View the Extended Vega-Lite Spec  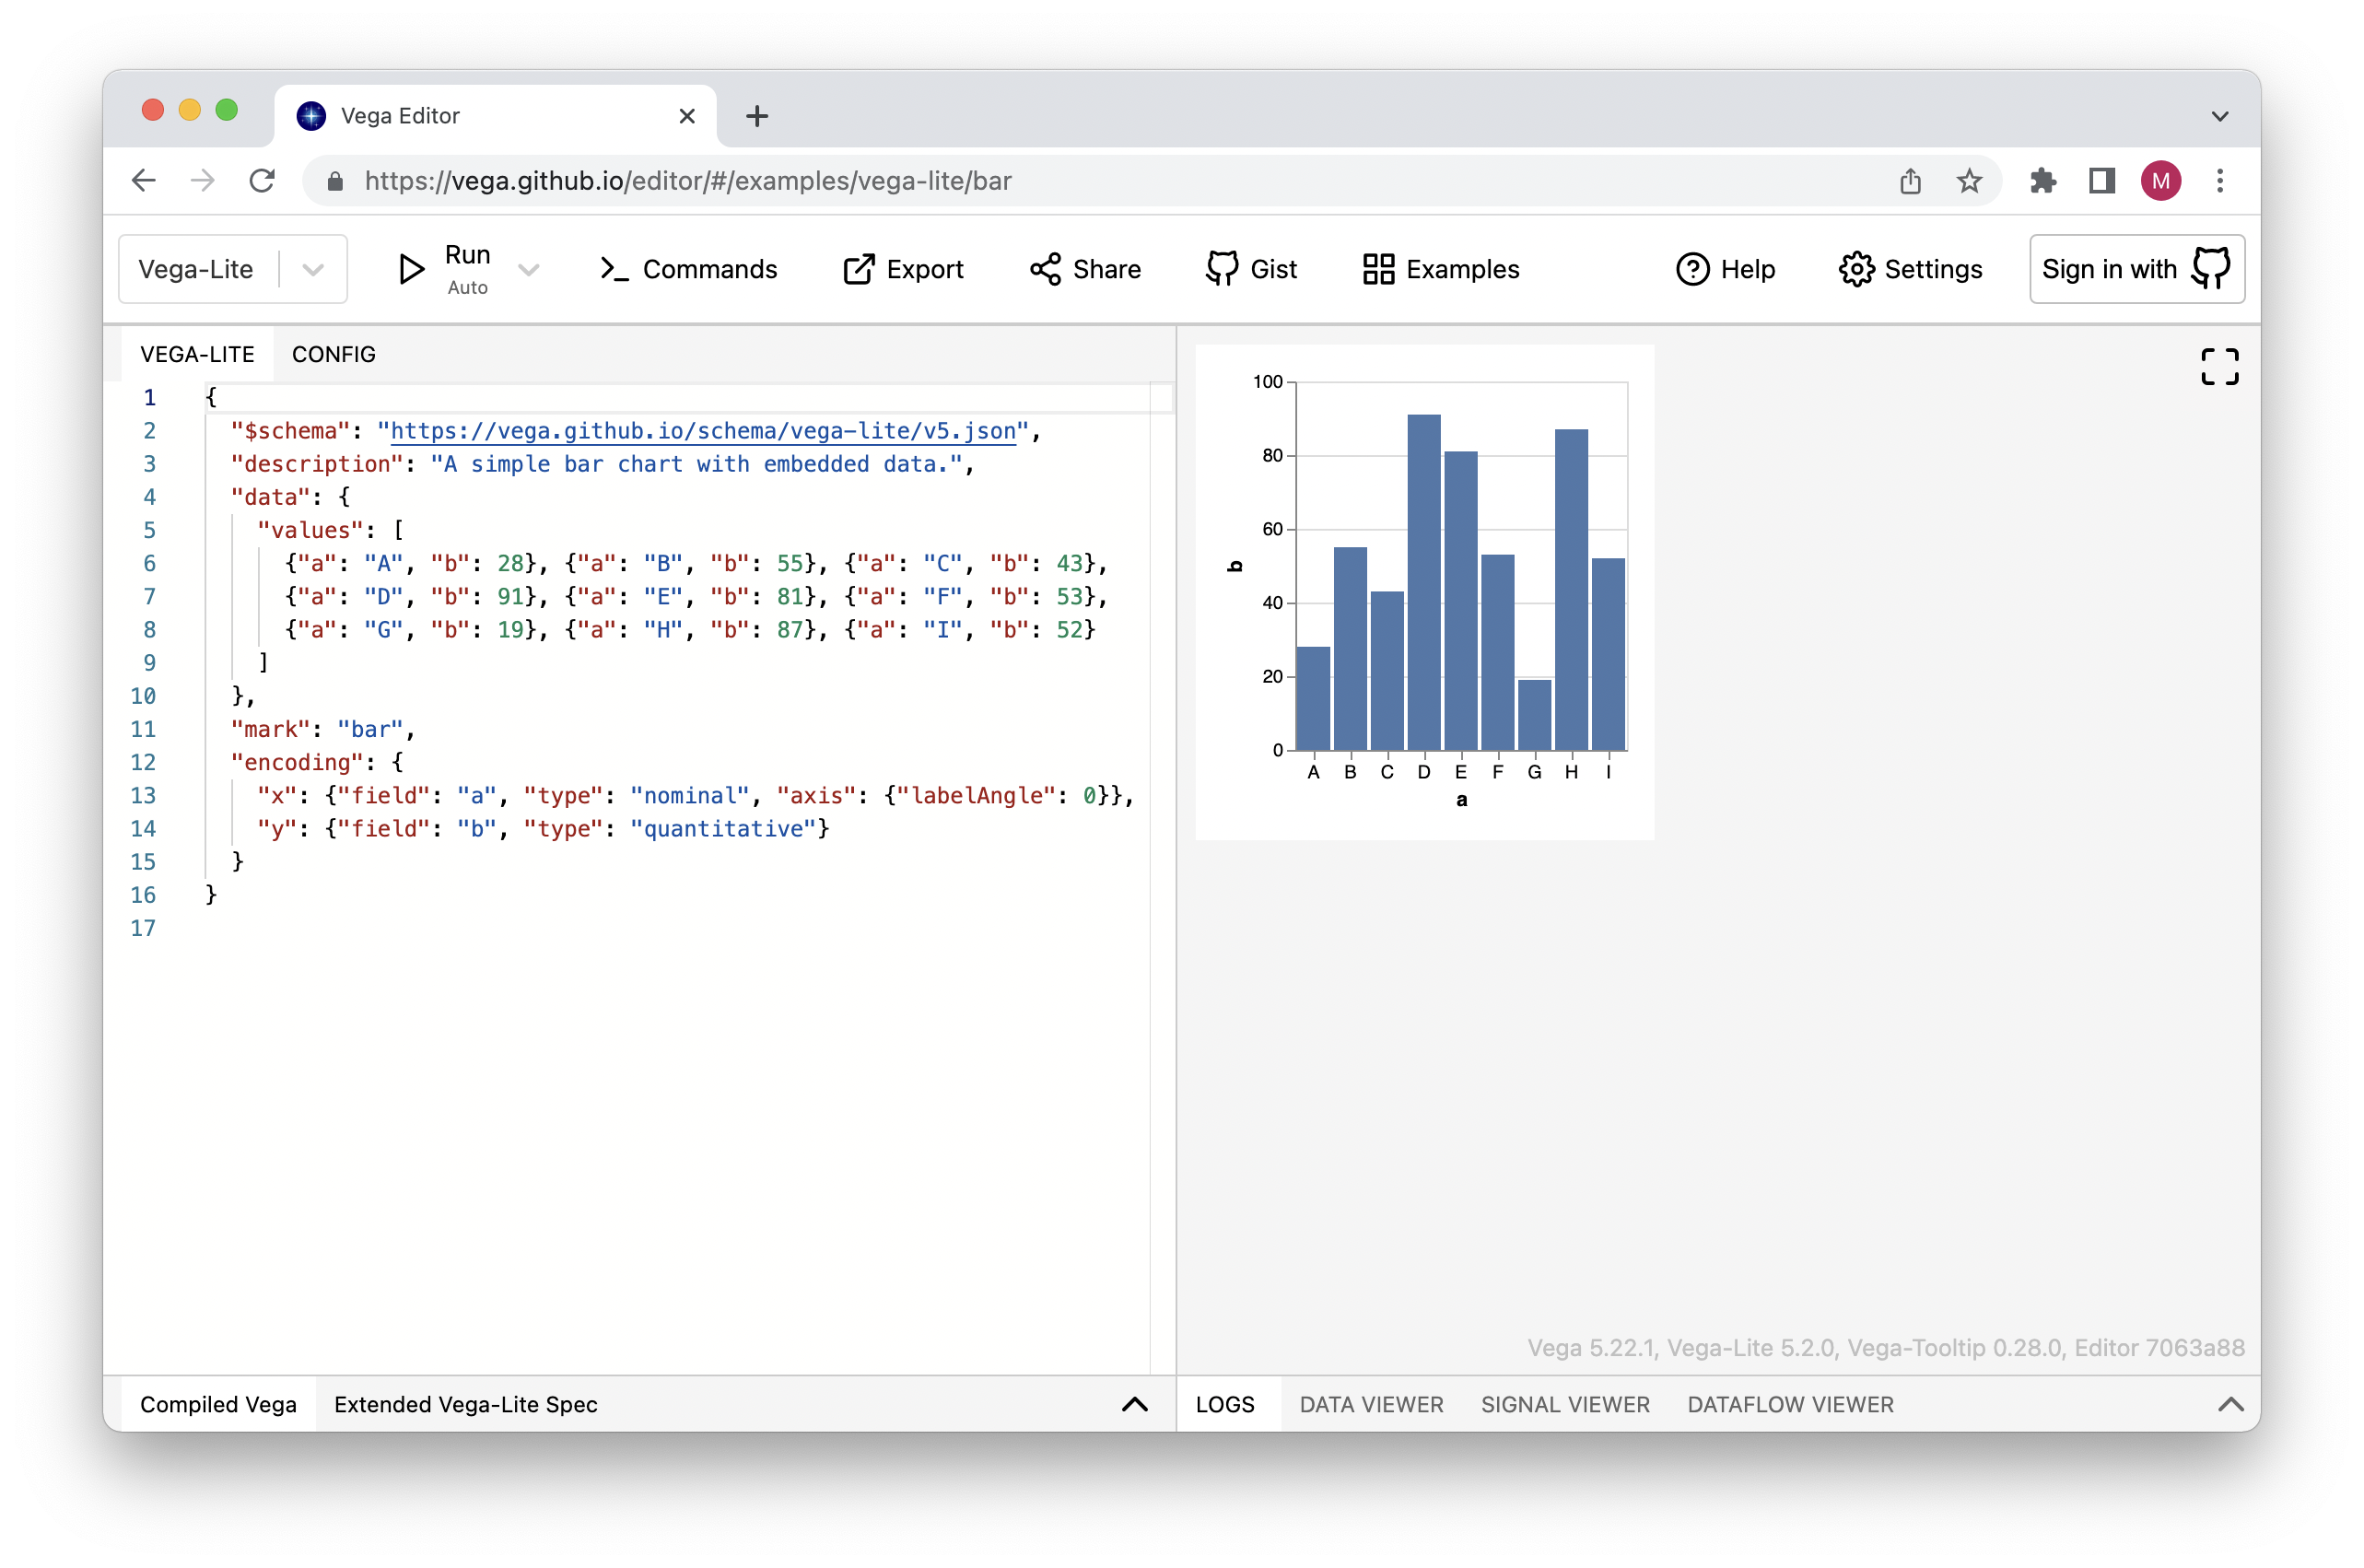click(x=466, y=1404)
